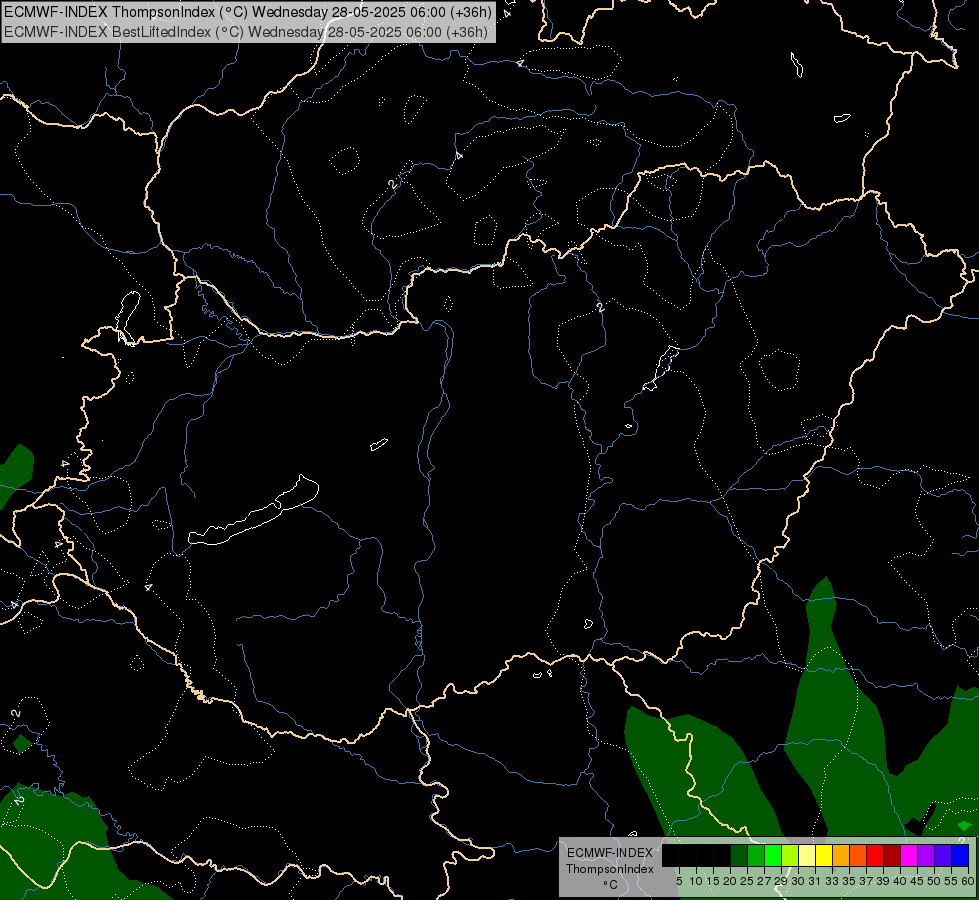Click the legend scale label 10
The height and width of the screenshot is (900, 979).
pyautogui.click(x=696, y=881)
